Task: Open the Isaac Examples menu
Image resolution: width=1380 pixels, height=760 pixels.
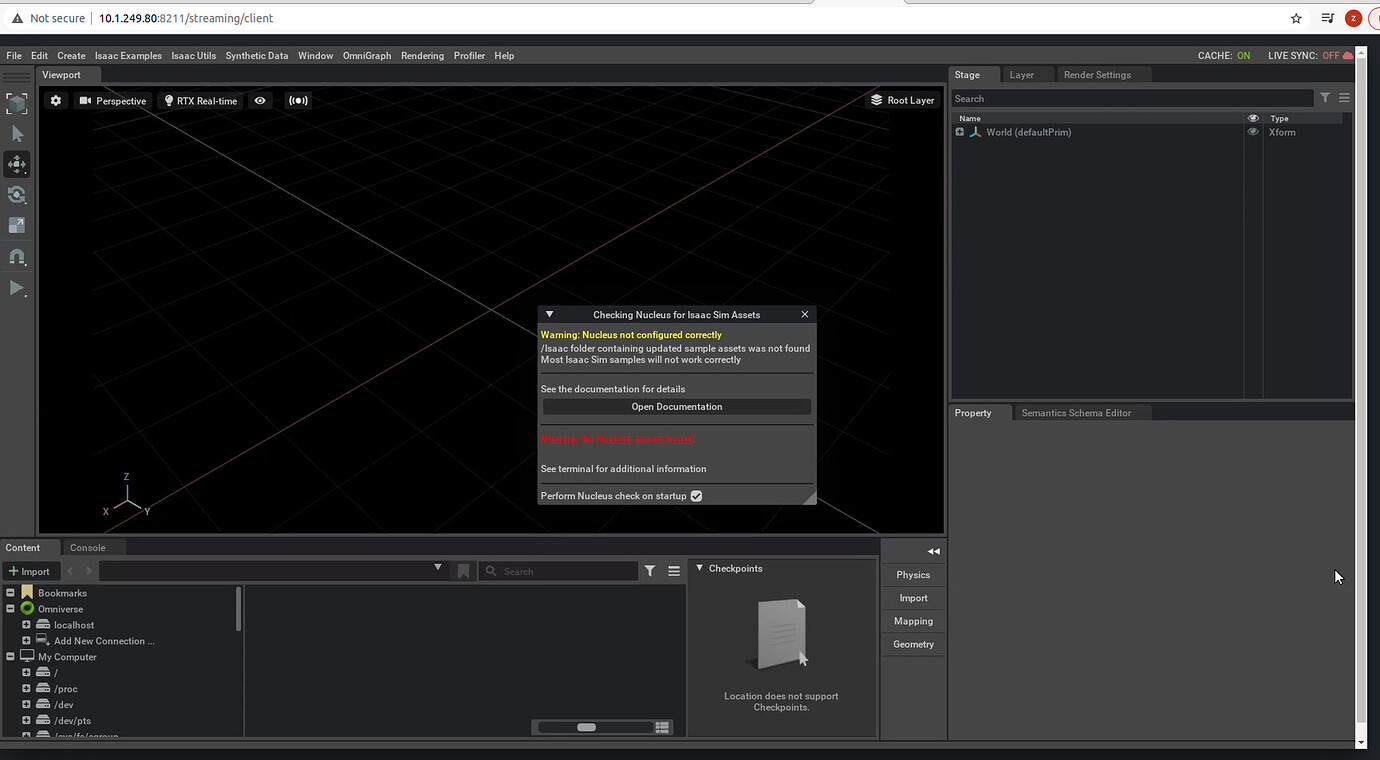Action: tap(128, 56)
